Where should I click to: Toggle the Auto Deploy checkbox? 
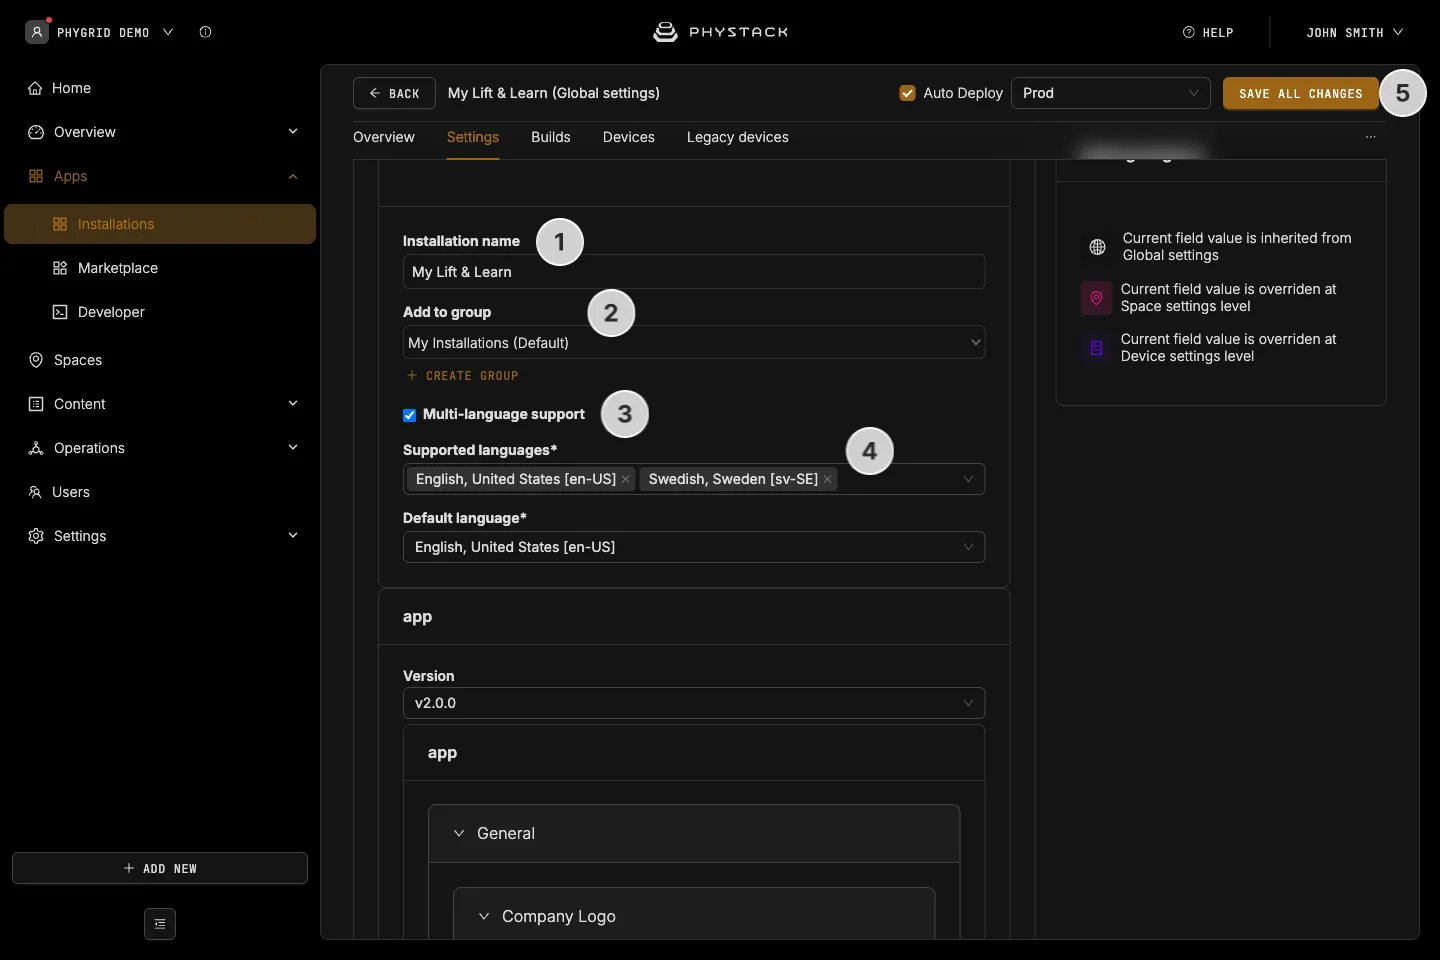(x=908, y=93)
